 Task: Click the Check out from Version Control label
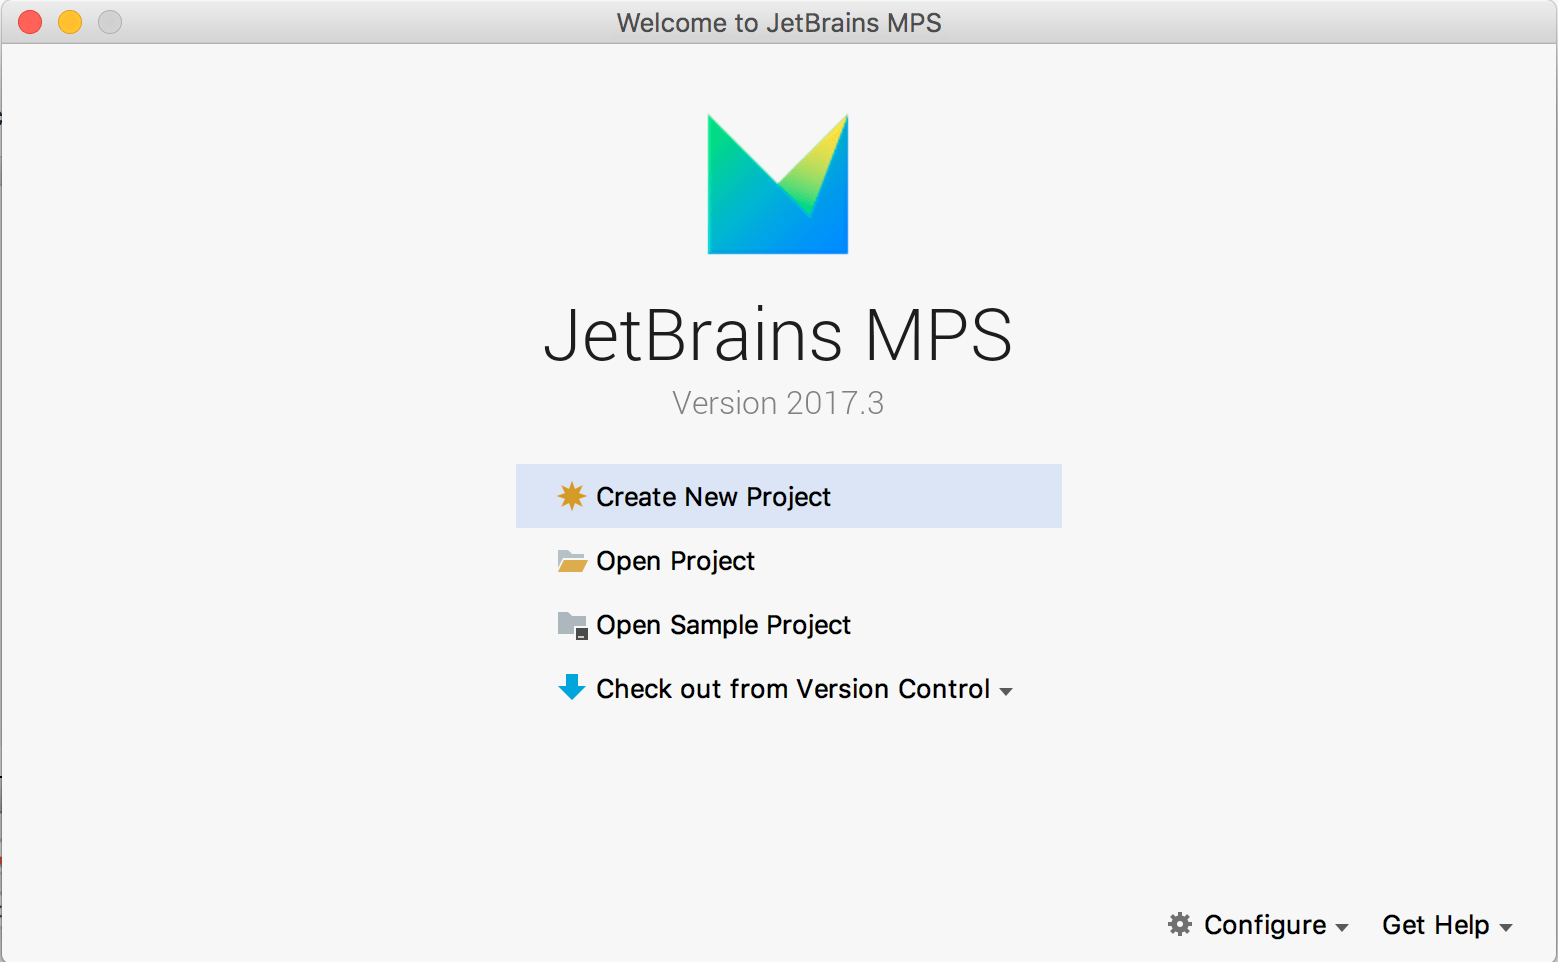point(793,688)
